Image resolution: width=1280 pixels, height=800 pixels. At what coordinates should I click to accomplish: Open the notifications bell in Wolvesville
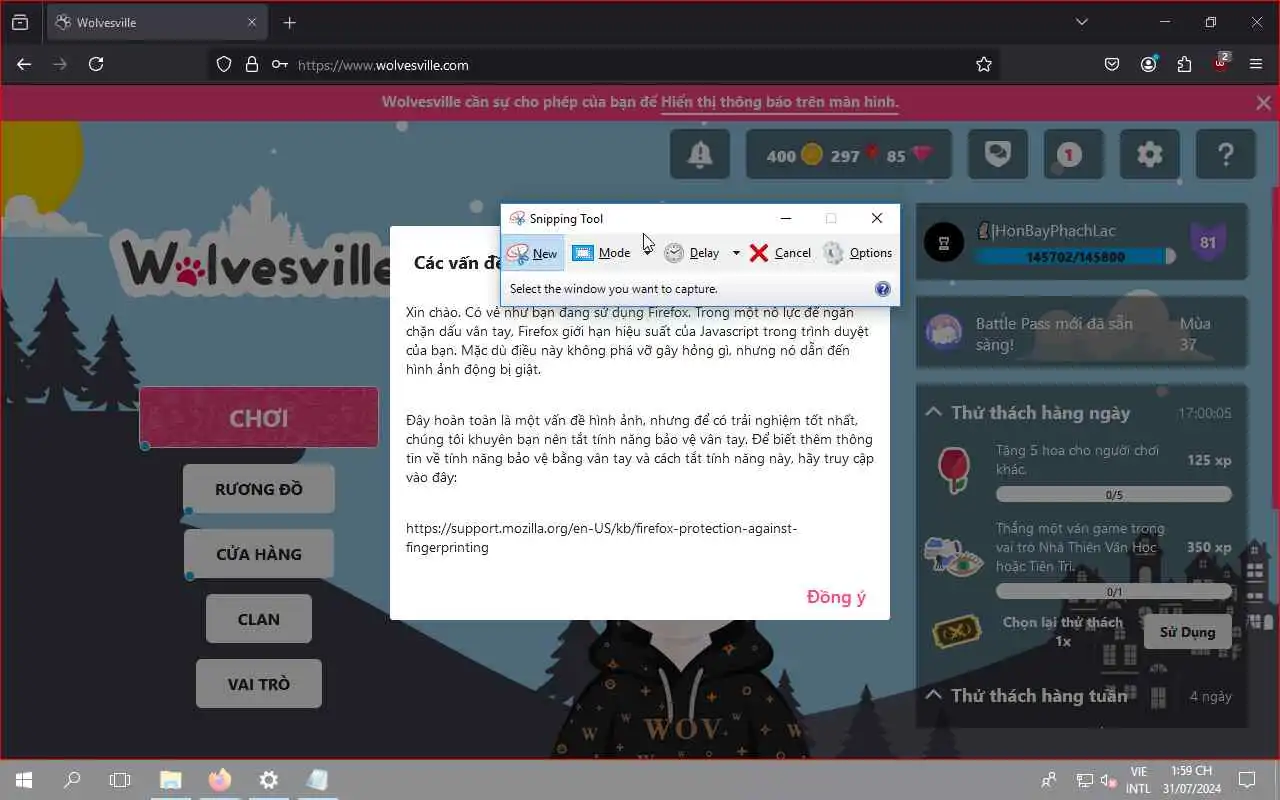700,155
